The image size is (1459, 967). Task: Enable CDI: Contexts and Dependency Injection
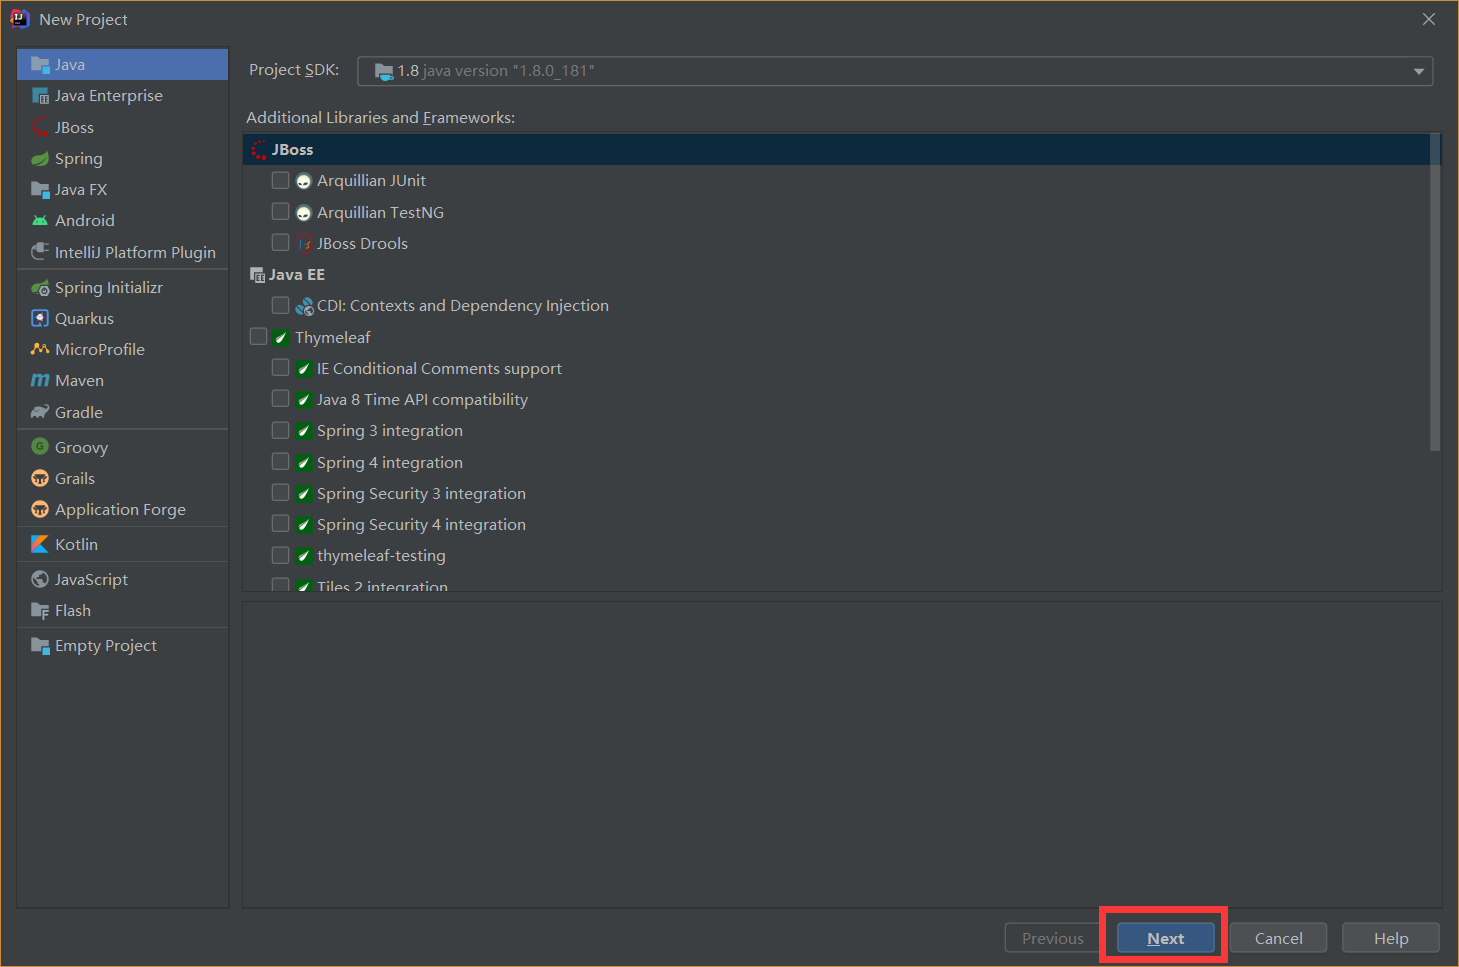[280, 305]
